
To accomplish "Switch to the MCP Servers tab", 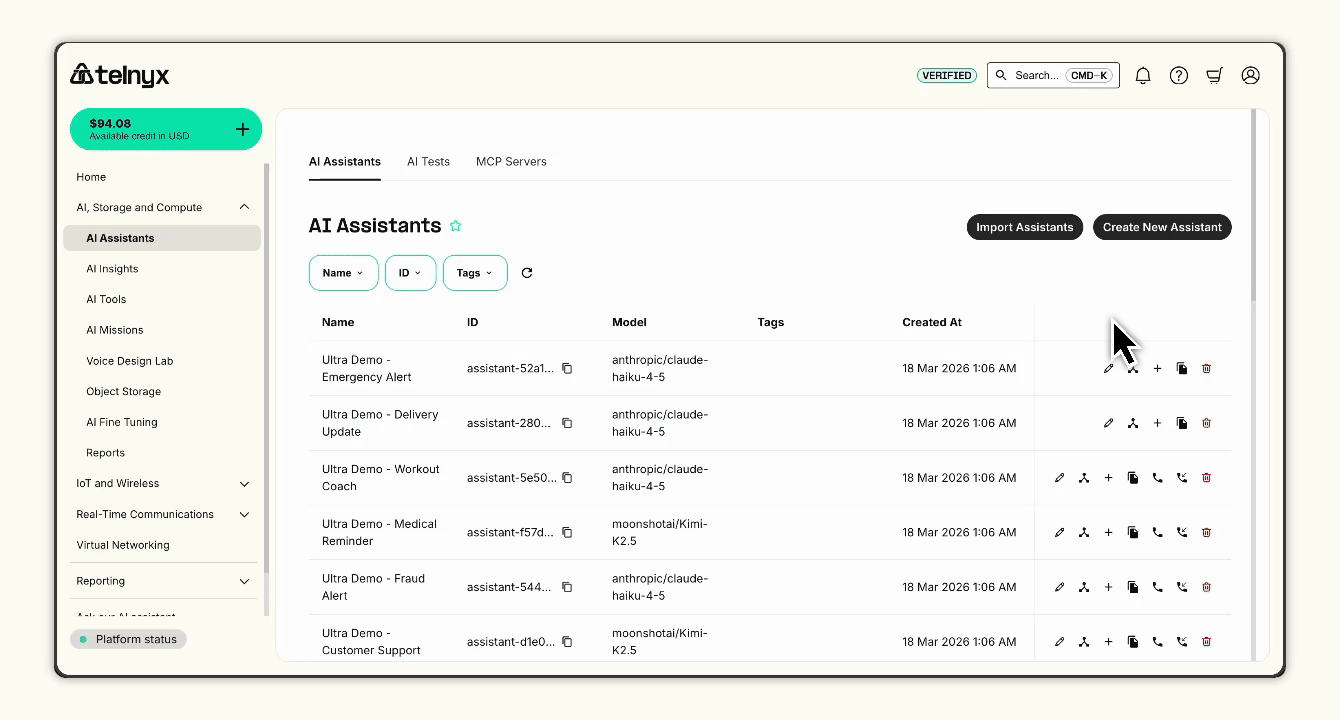I will click(x=511, y=161).
